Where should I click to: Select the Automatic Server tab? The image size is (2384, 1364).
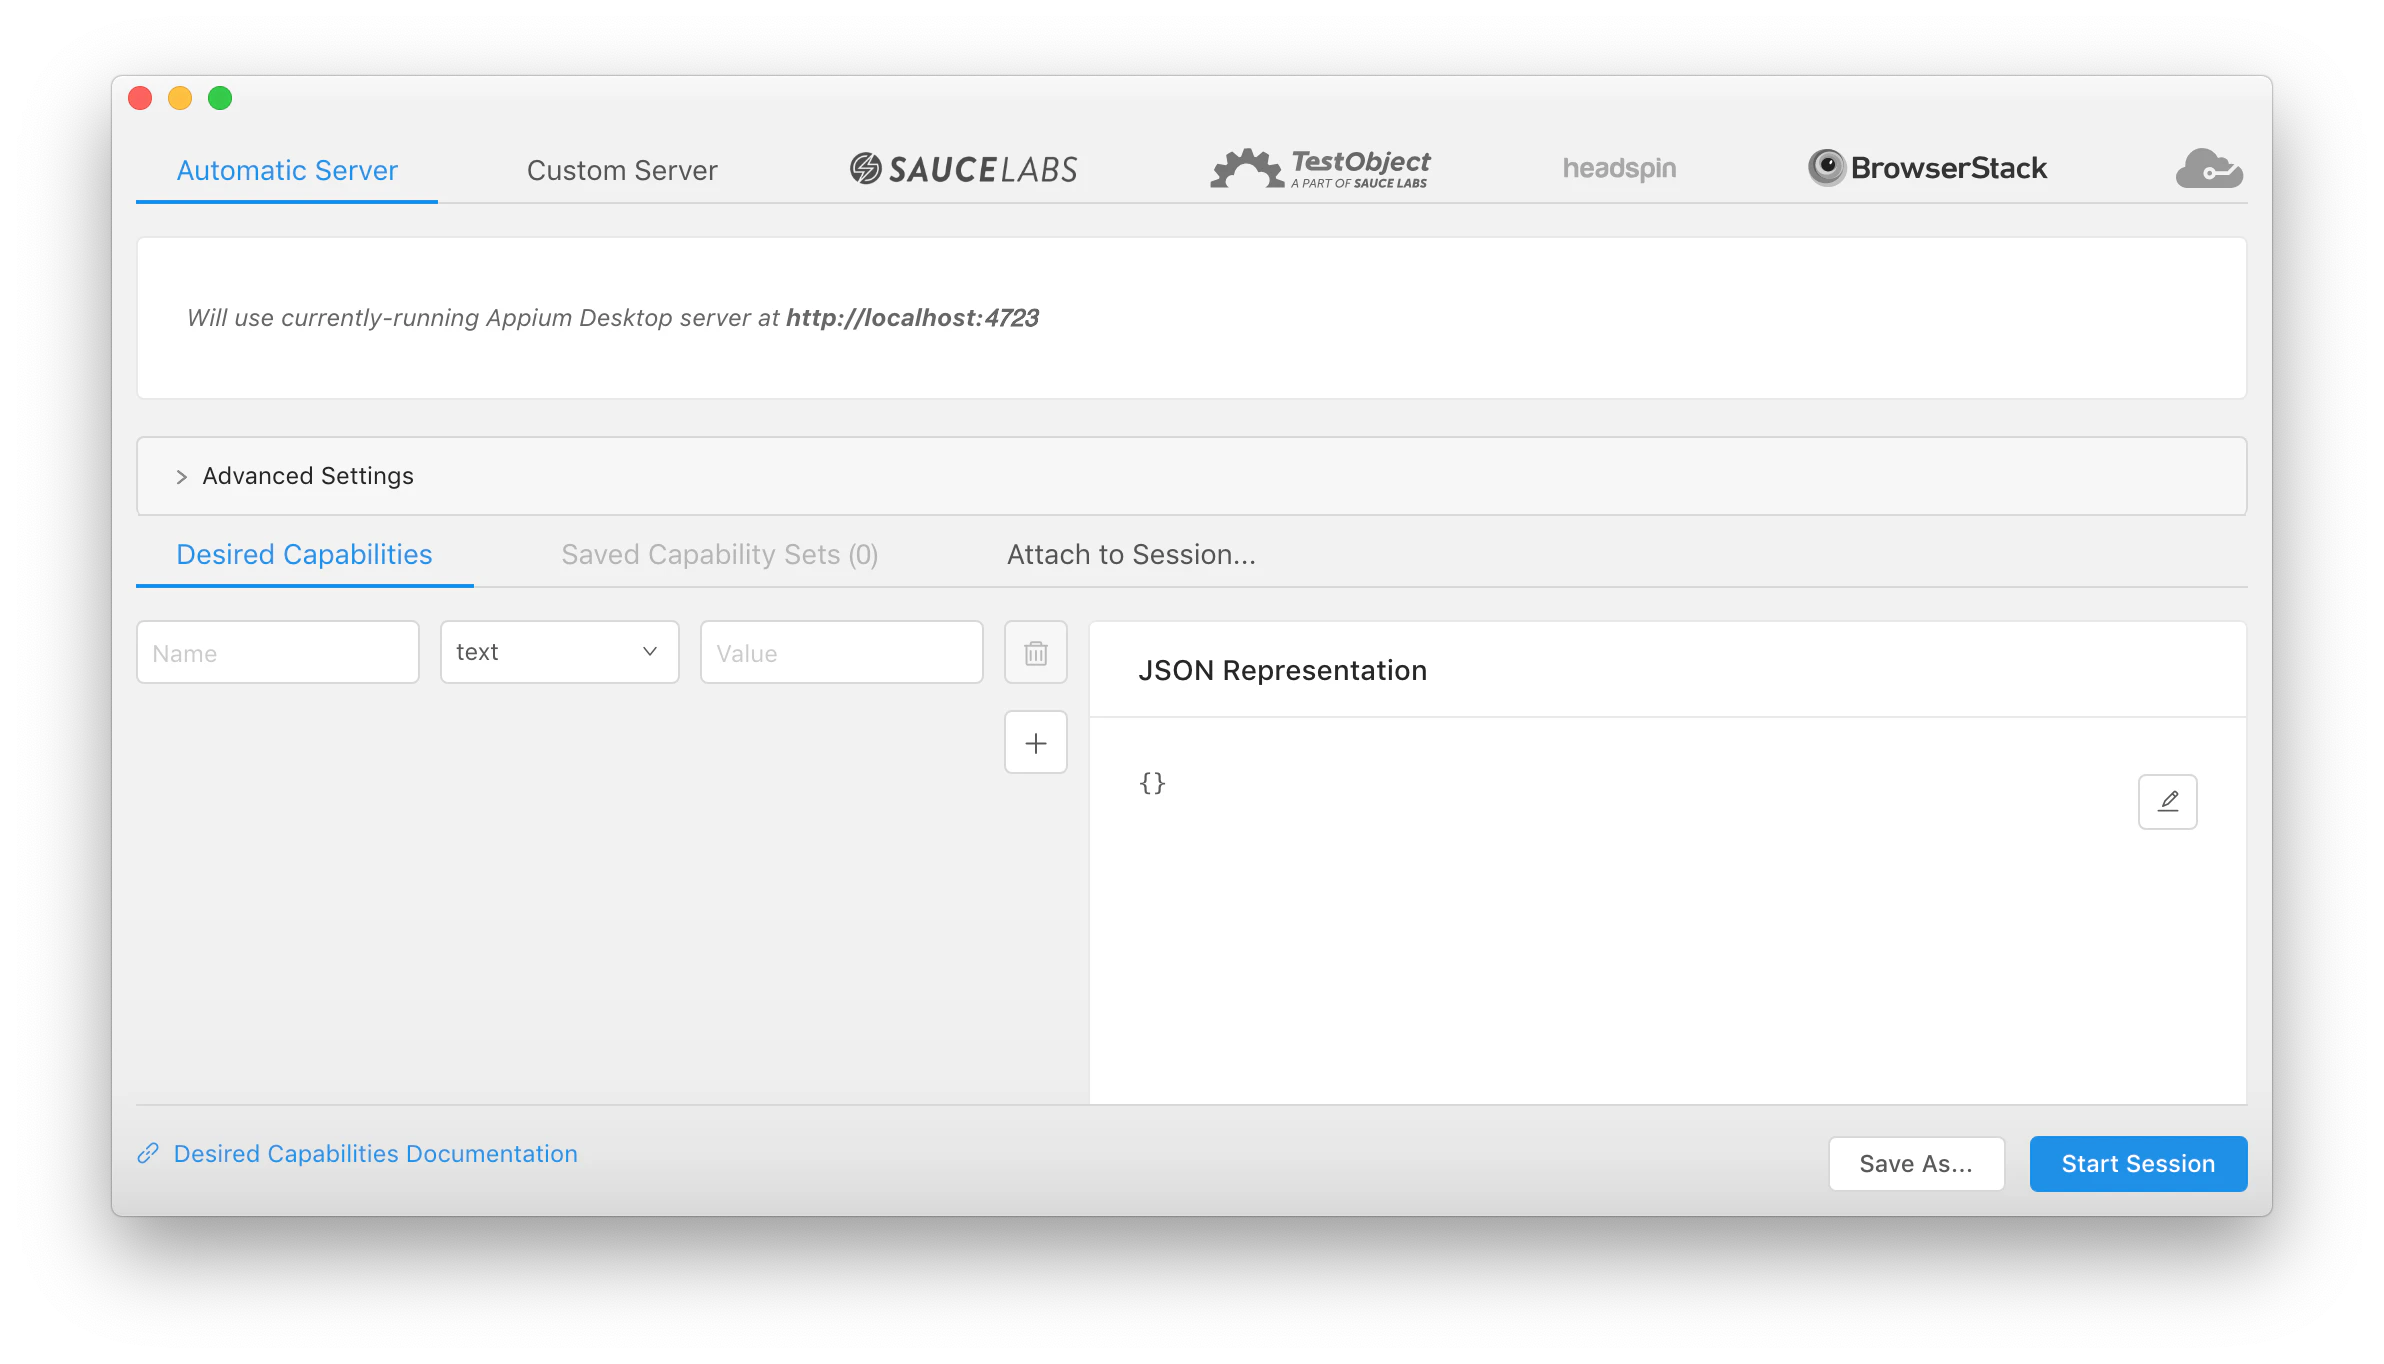[x=287, y=170]
